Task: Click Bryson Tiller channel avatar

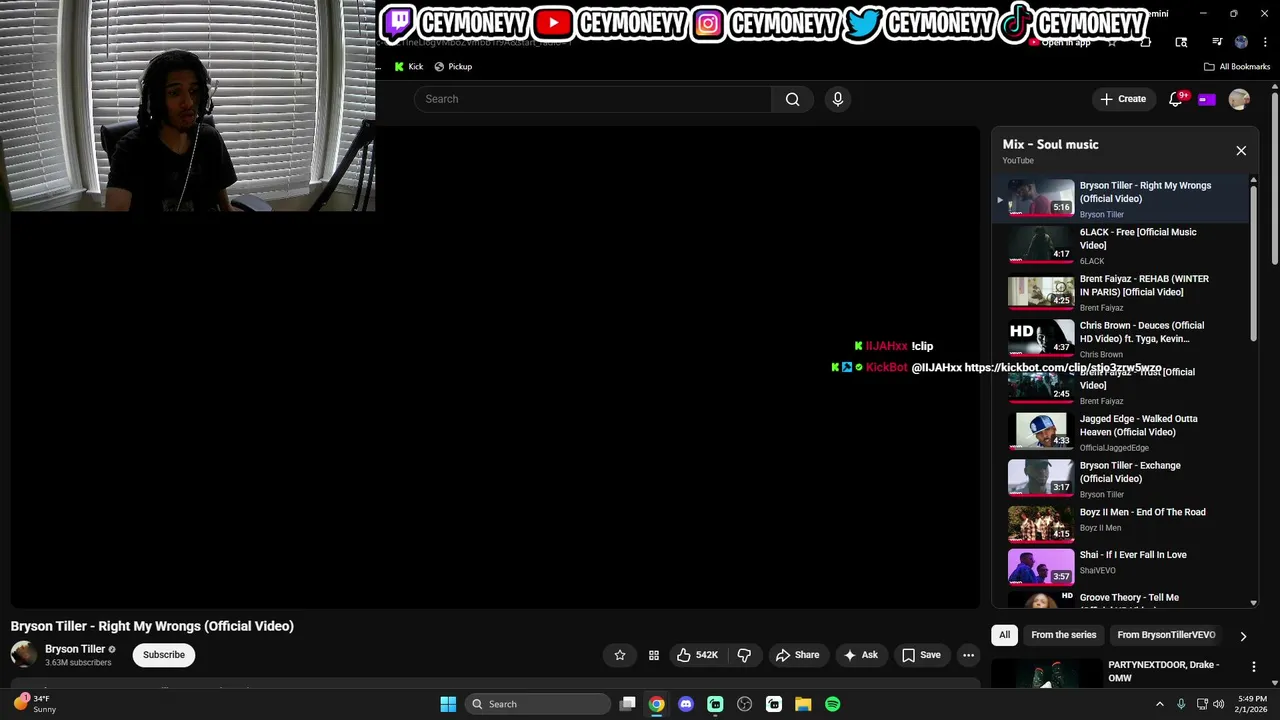Action: pos(24,655)
